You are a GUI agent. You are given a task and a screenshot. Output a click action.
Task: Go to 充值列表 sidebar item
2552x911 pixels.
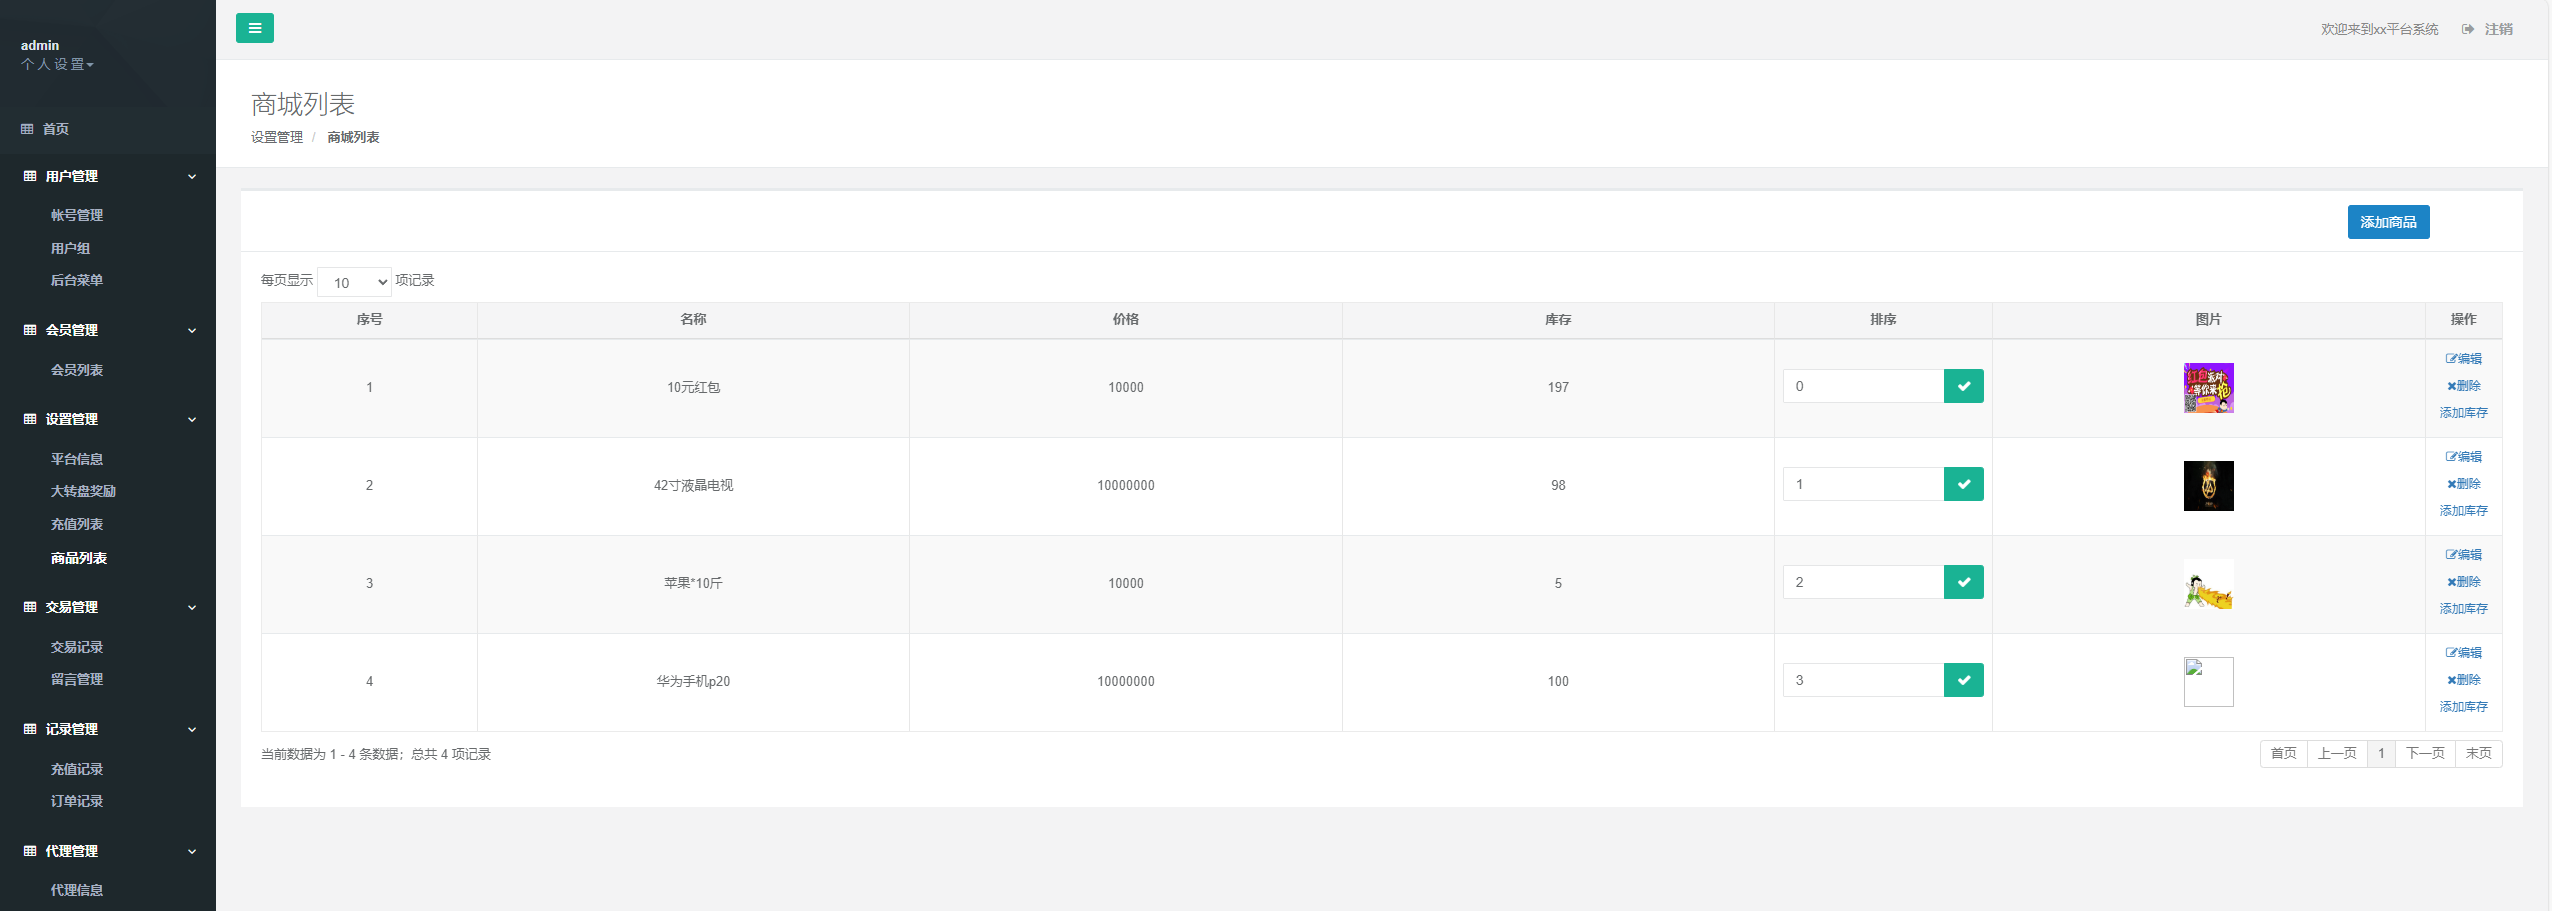(x=77, y=524)
